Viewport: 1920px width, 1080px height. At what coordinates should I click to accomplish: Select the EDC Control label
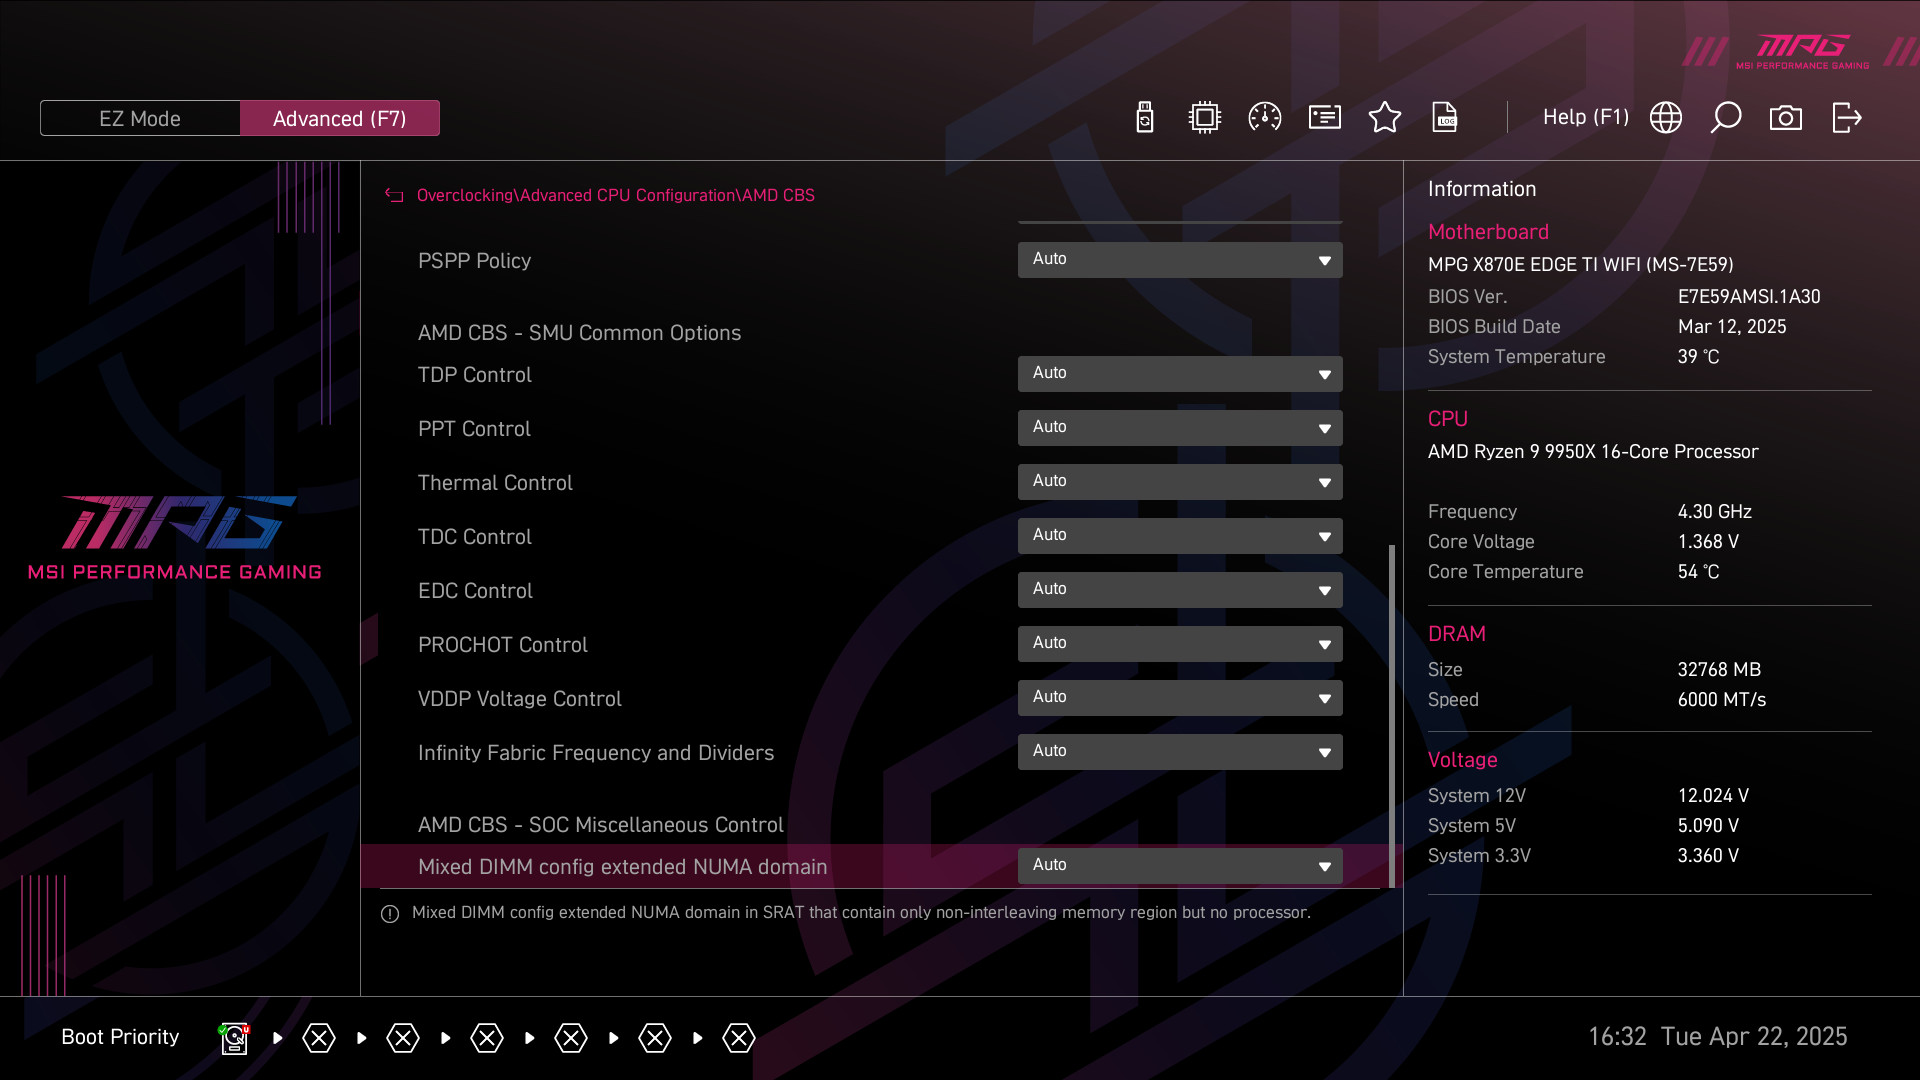475,591
